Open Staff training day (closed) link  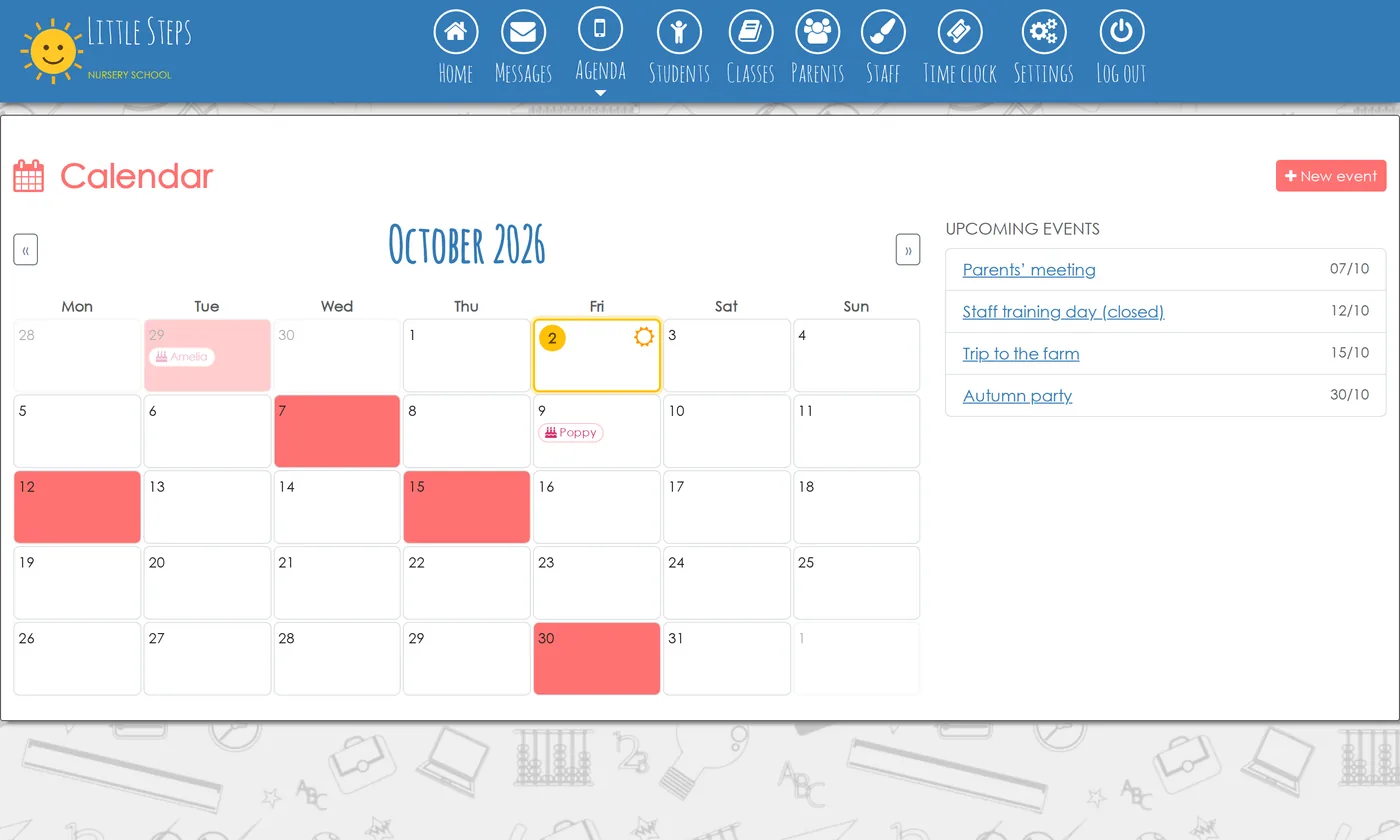pyautogui.click(x=1063, y=312)
